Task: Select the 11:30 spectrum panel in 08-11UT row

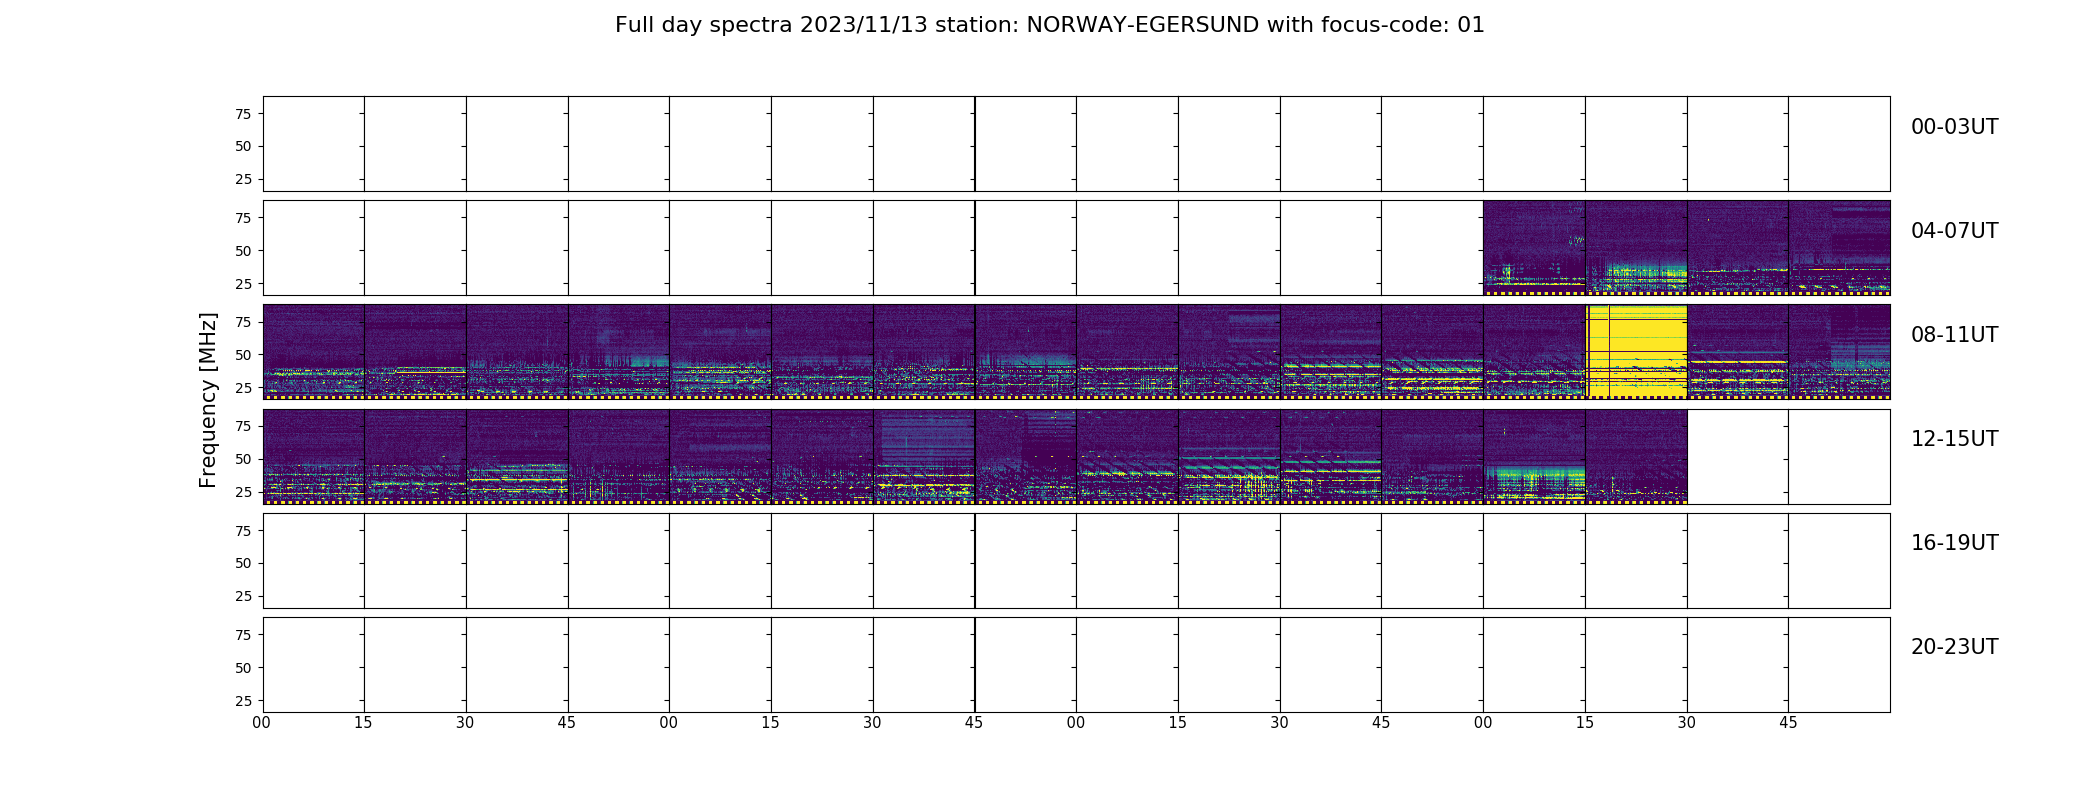Action: [x=1738, y=352]
